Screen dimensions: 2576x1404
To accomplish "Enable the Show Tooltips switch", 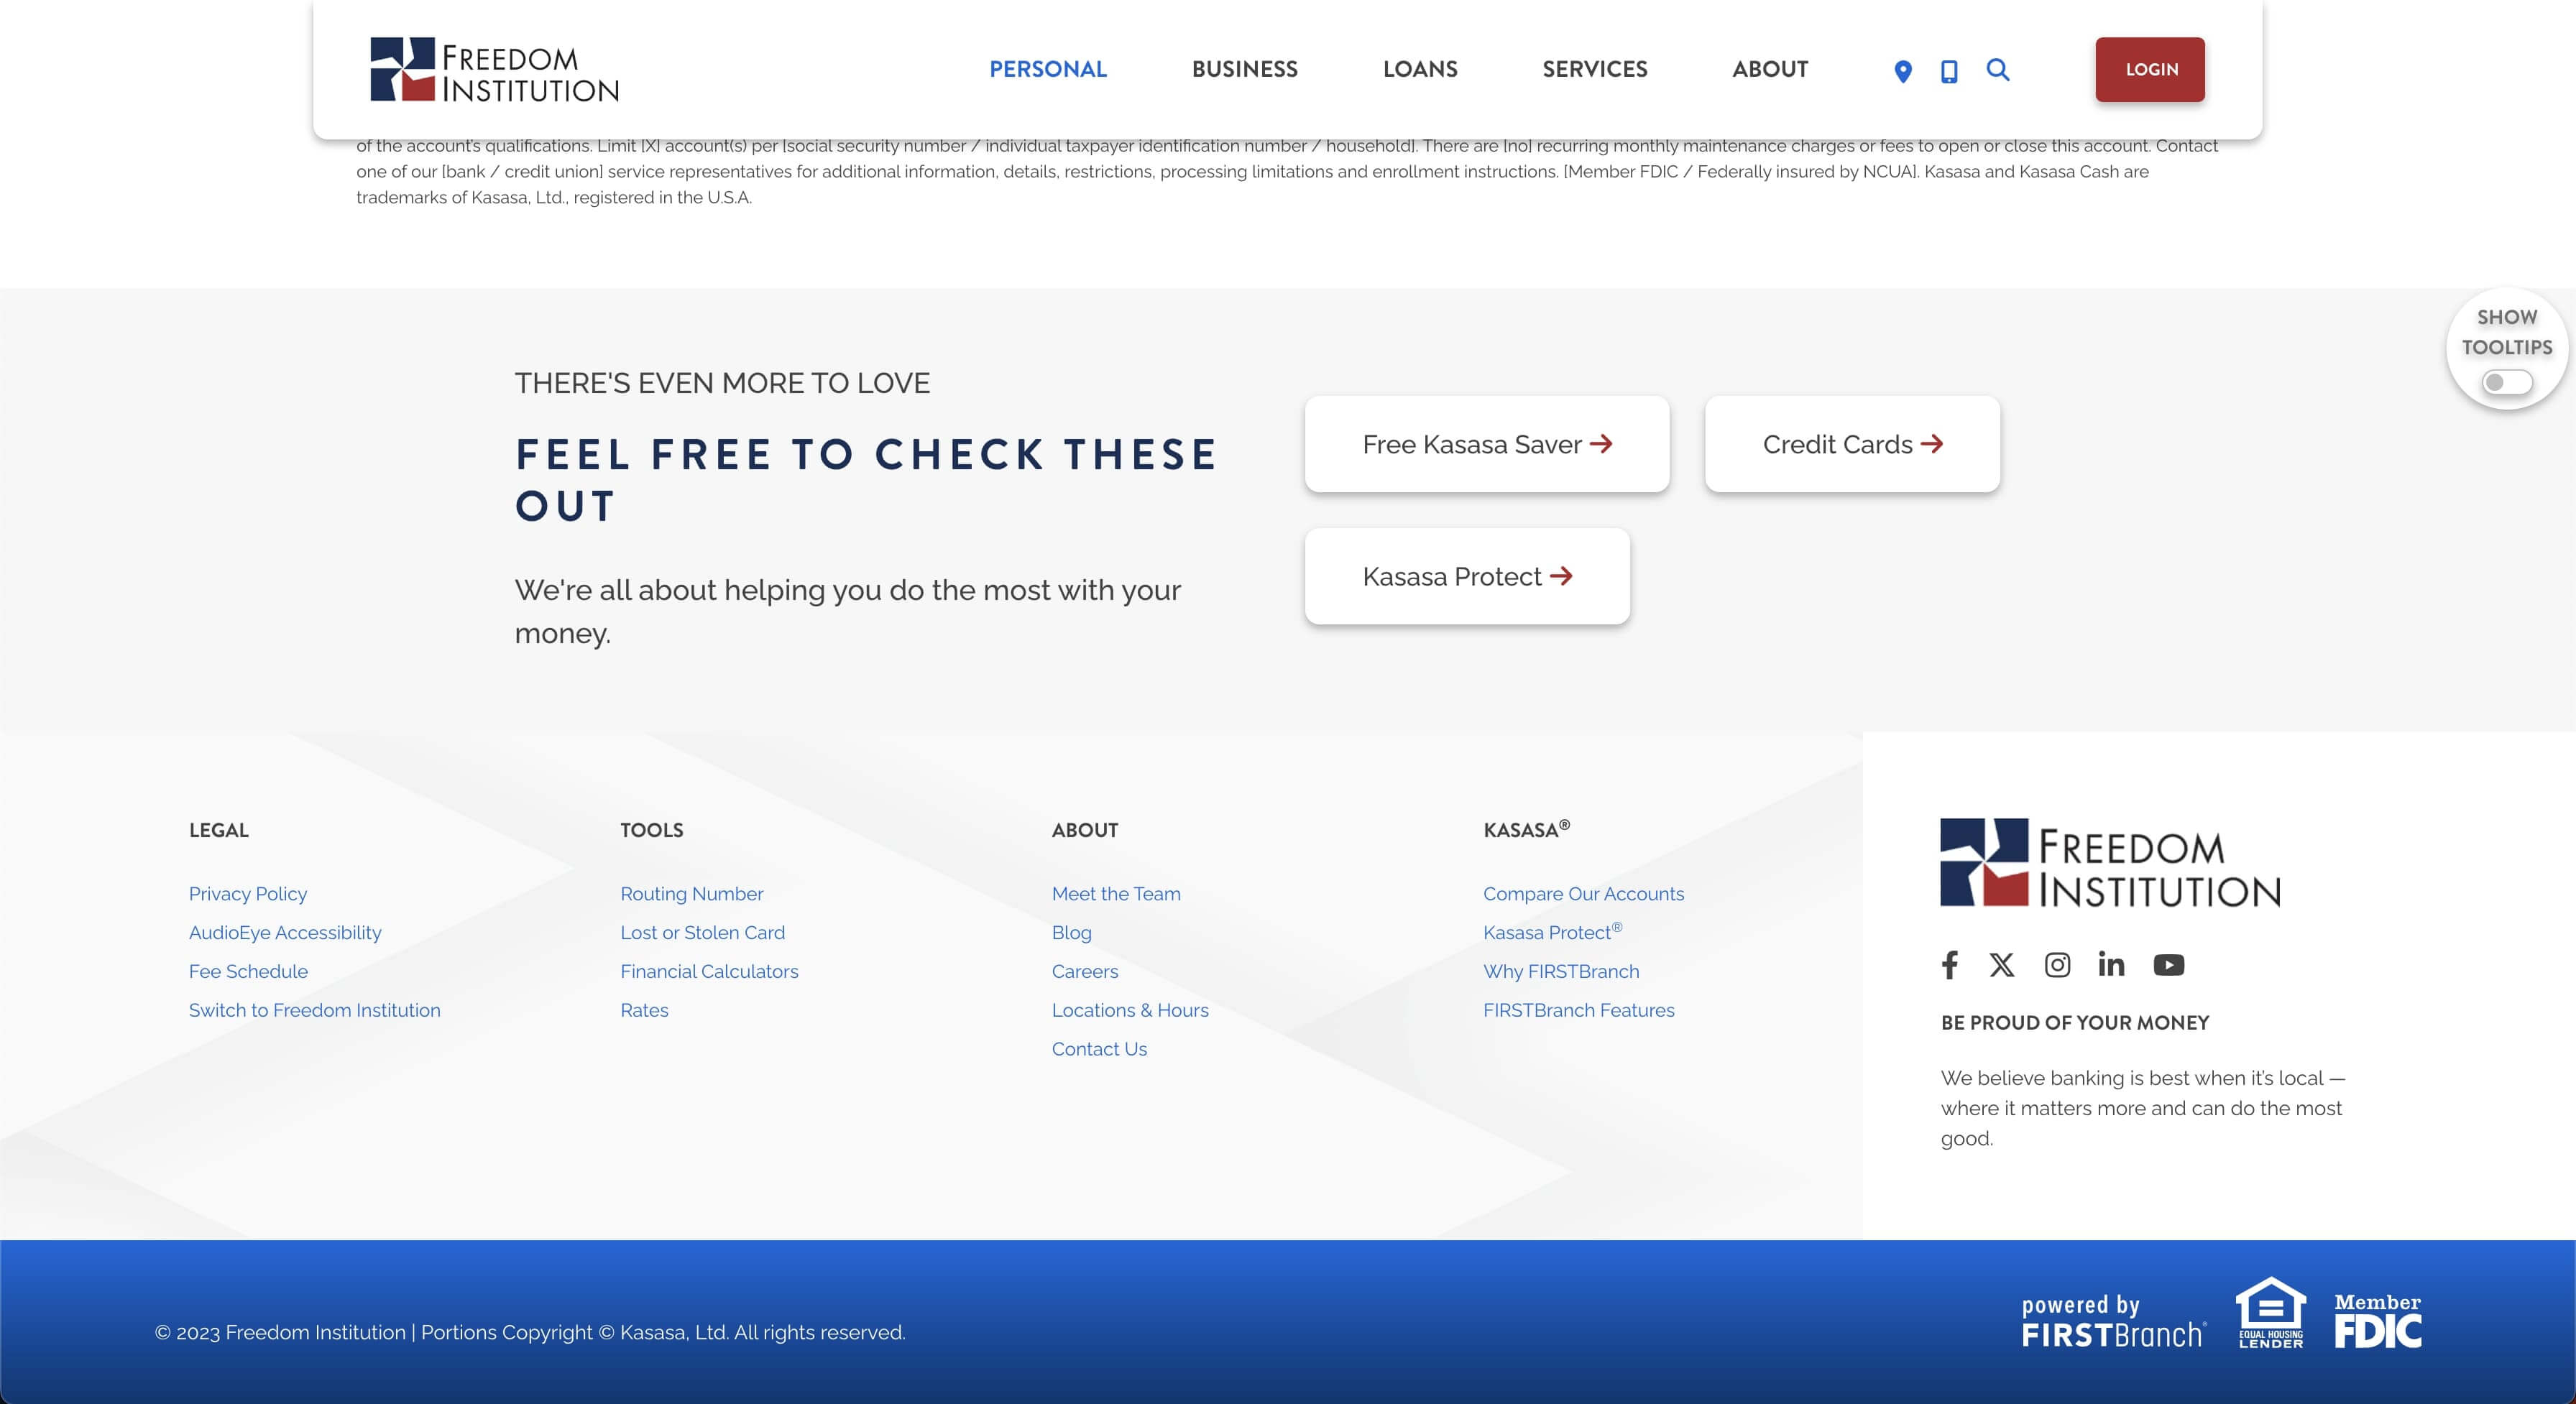I will (2506, 381).
